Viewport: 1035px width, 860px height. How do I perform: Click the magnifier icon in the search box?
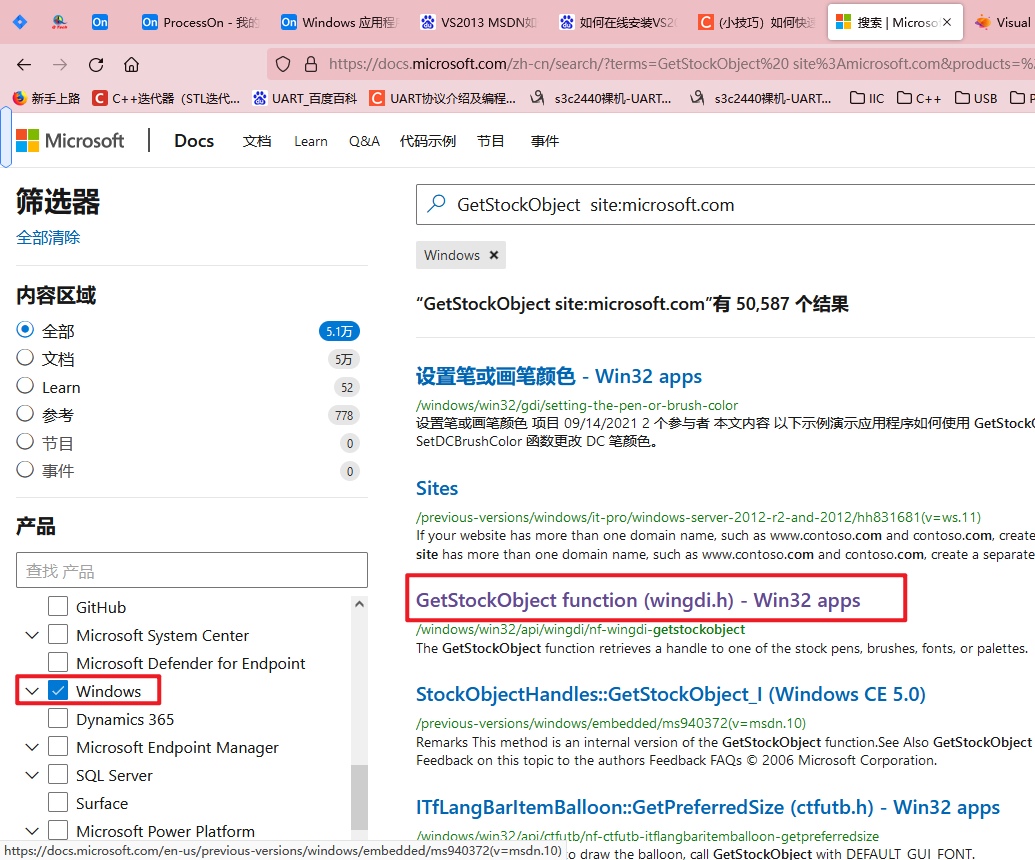tap(437, 204)
